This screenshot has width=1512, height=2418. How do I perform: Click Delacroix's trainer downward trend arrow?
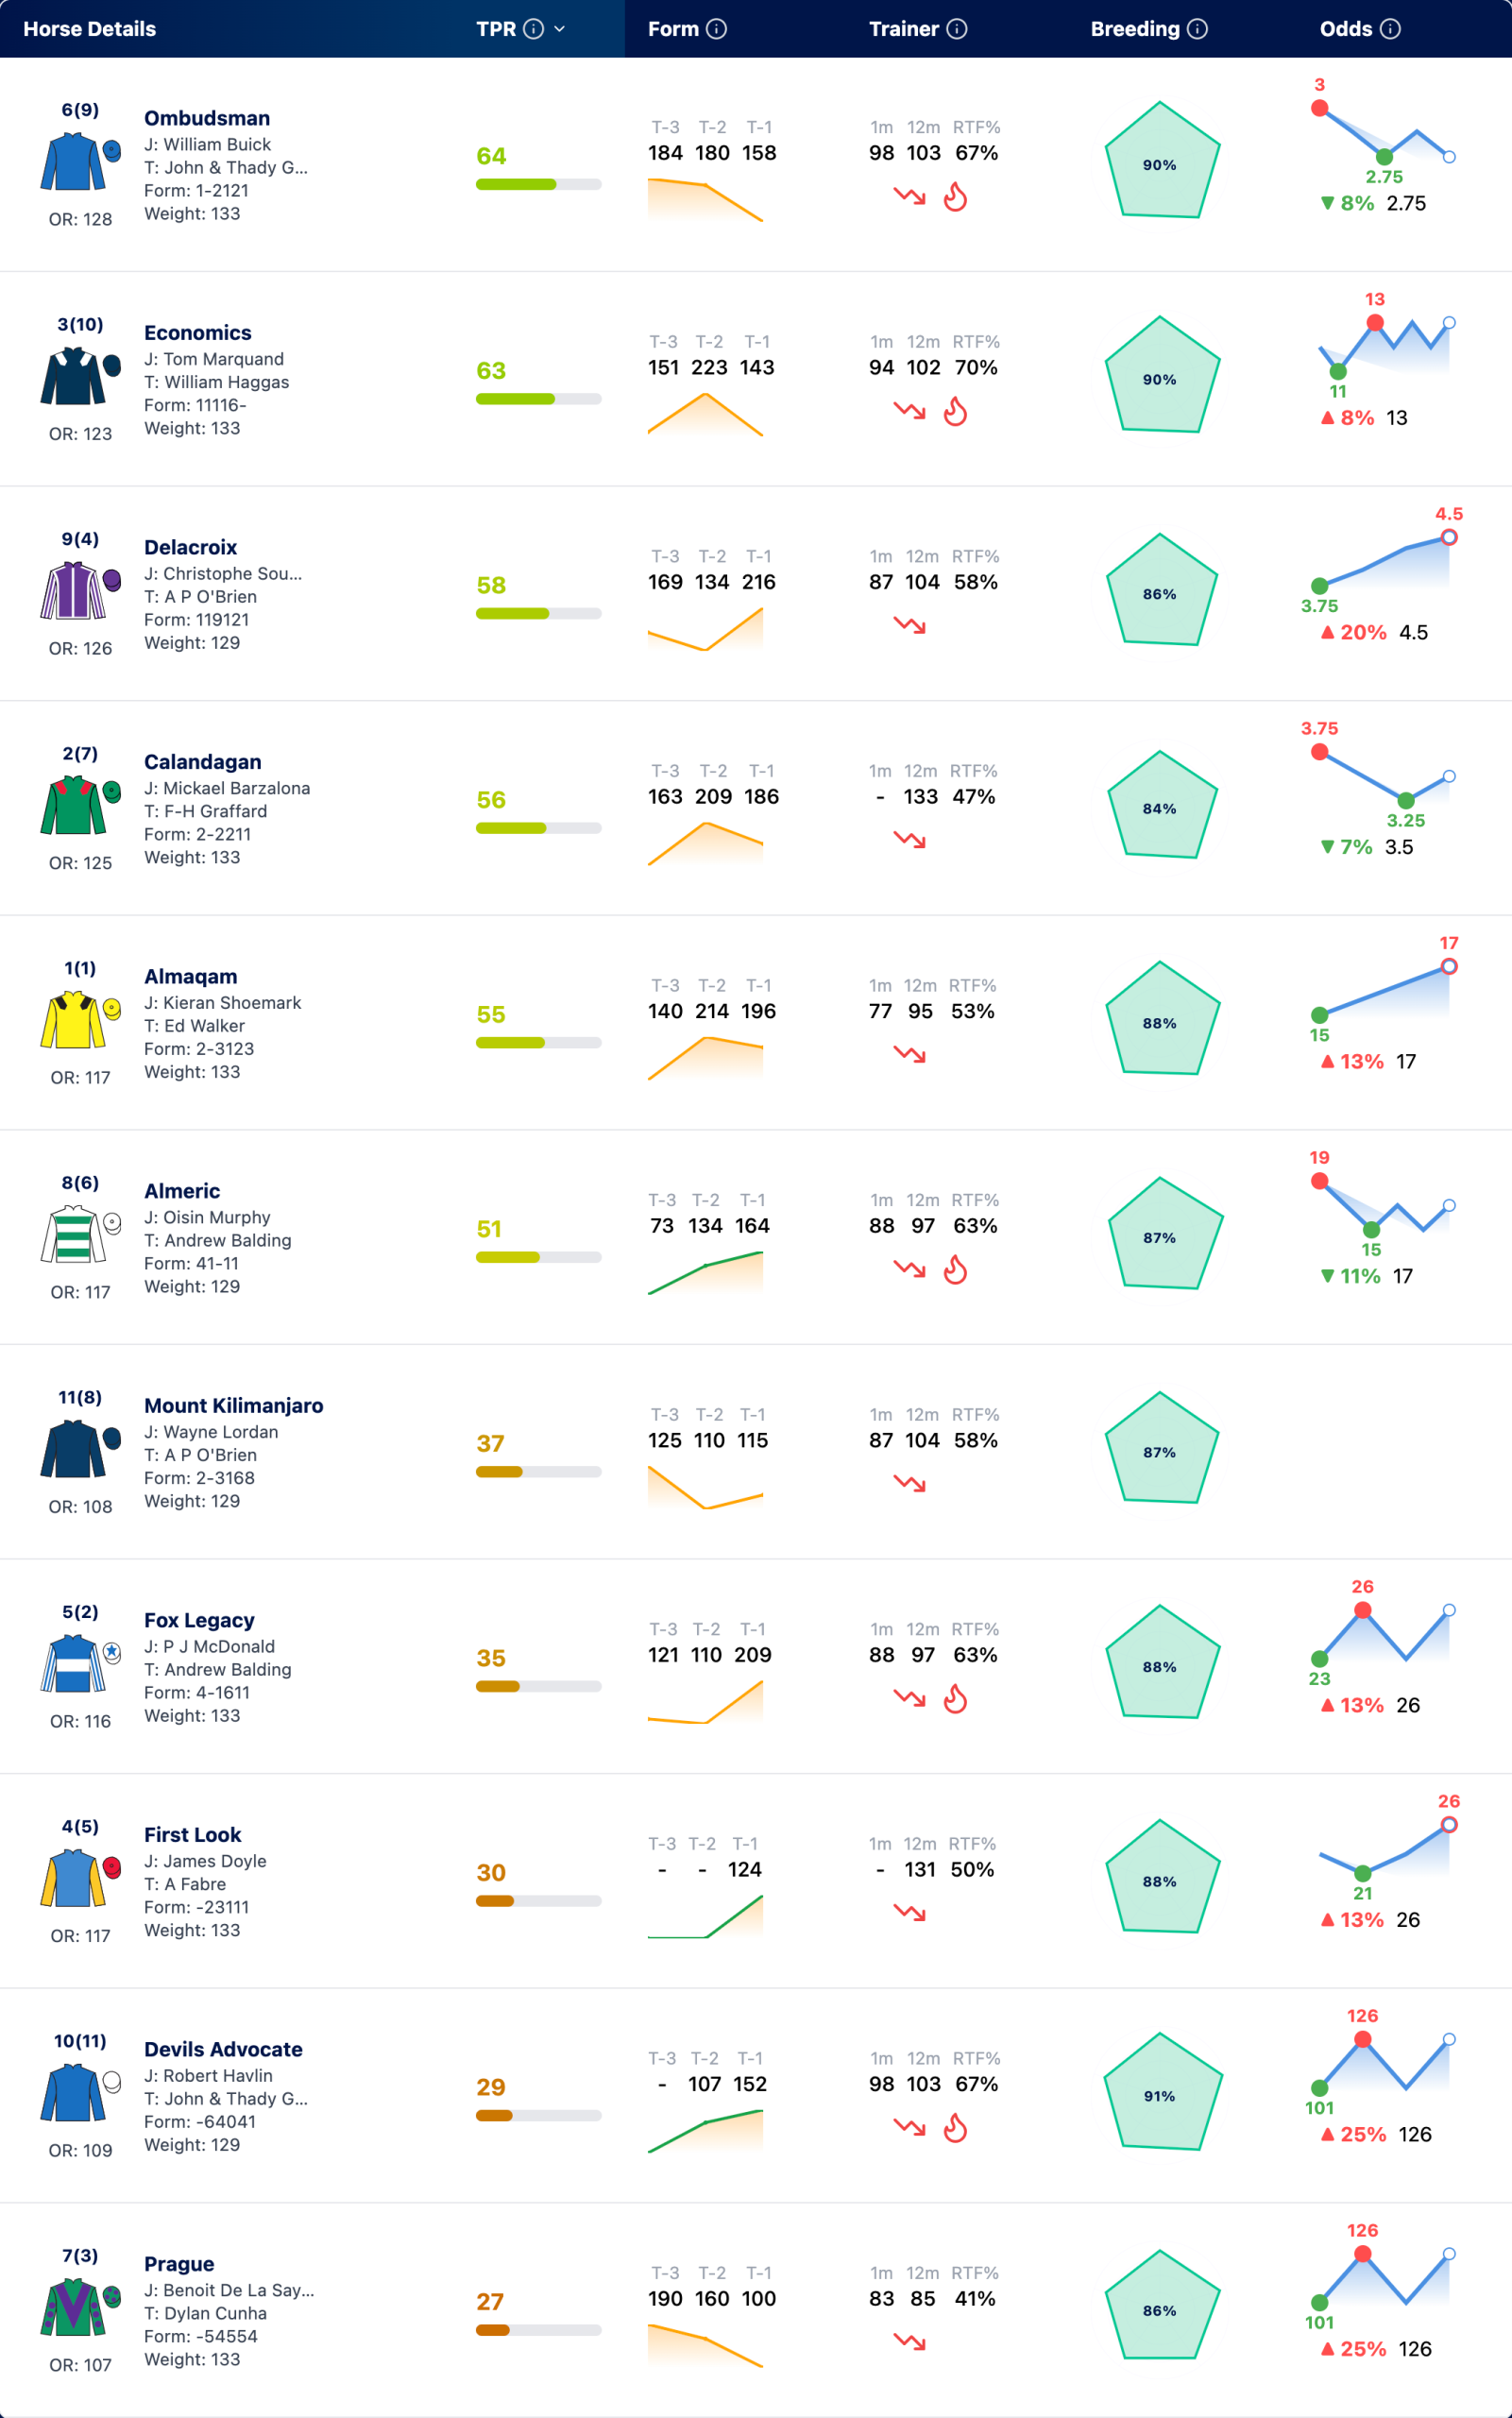coord(909,625)
